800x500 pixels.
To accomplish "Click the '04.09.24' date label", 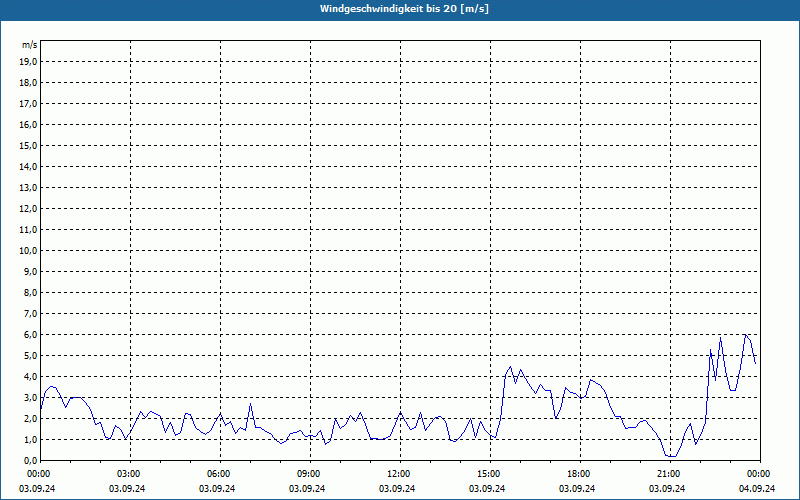I will [x=757, y=489].
